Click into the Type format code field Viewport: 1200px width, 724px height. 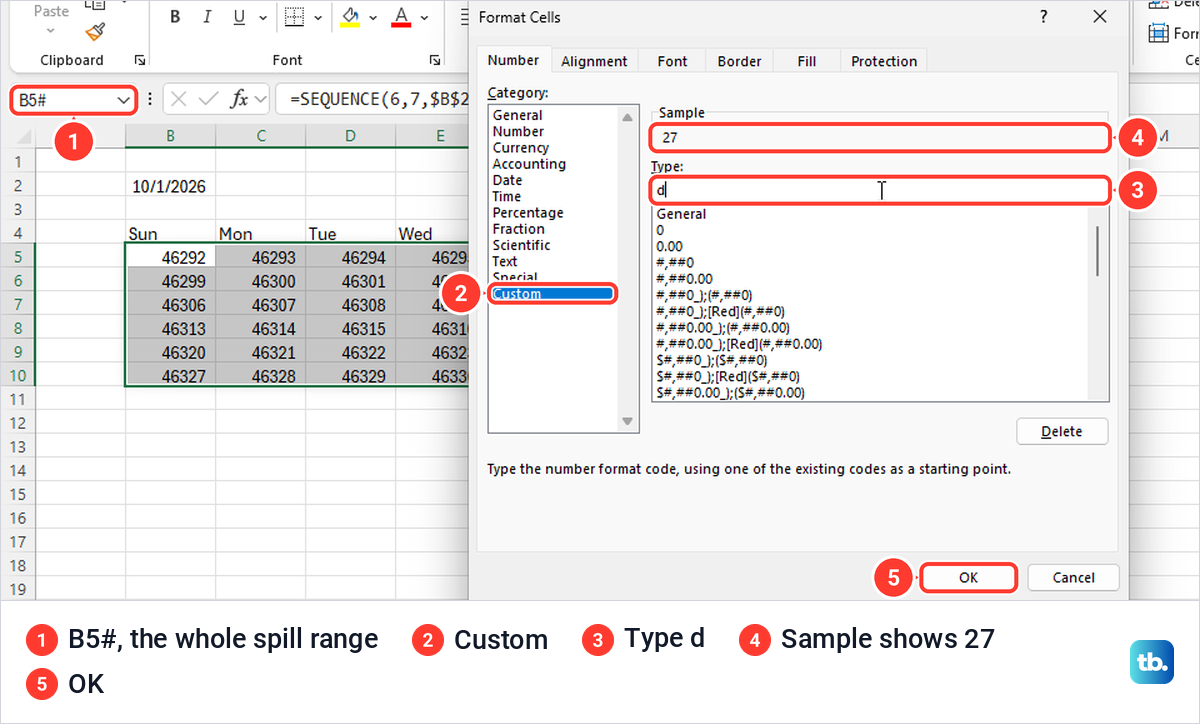tap(879, 189)
